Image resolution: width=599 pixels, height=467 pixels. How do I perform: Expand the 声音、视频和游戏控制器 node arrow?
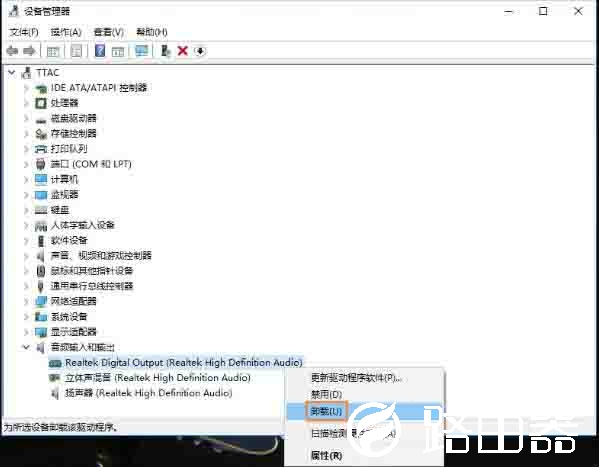pos(26,256)
